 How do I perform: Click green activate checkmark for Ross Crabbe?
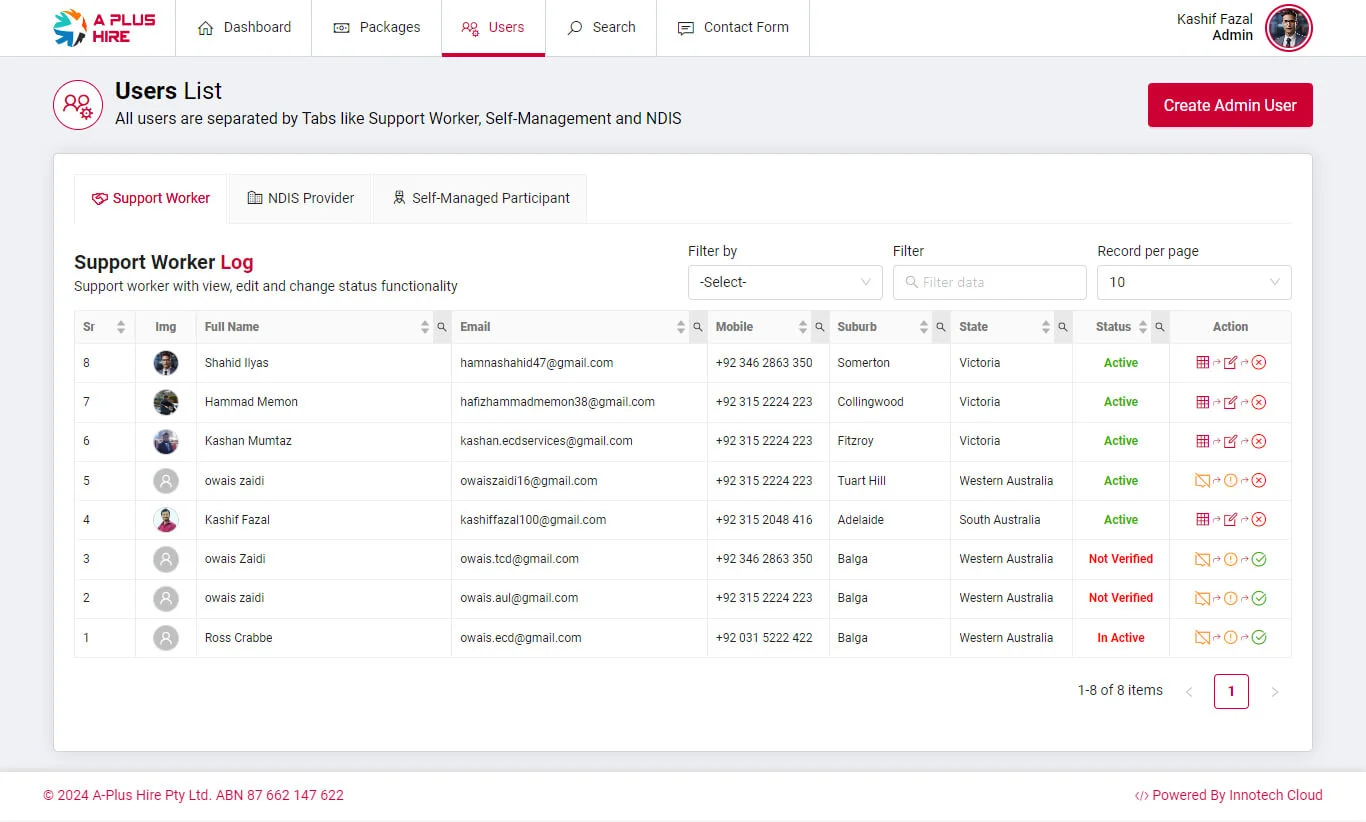(x=1259, y=638)
